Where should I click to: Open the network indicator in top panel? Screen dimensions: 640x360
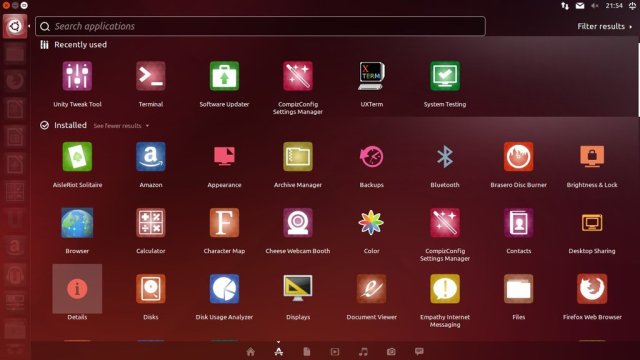pos(565,5)
